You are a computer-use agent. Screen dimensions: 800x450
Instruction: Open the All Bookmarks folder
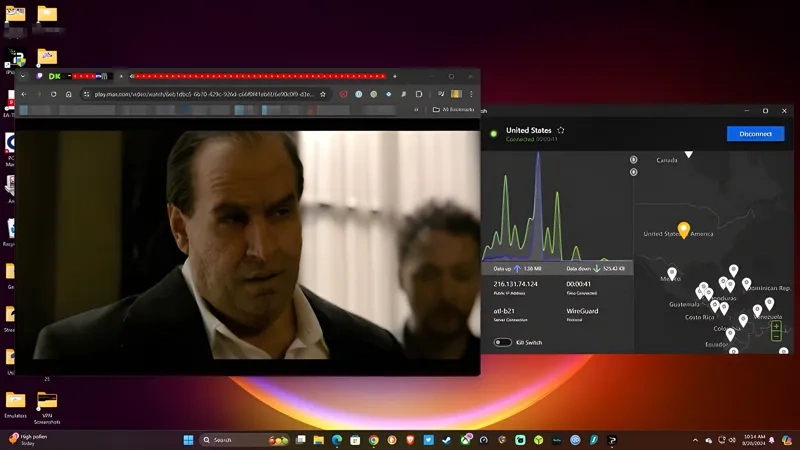click(453, 110)
